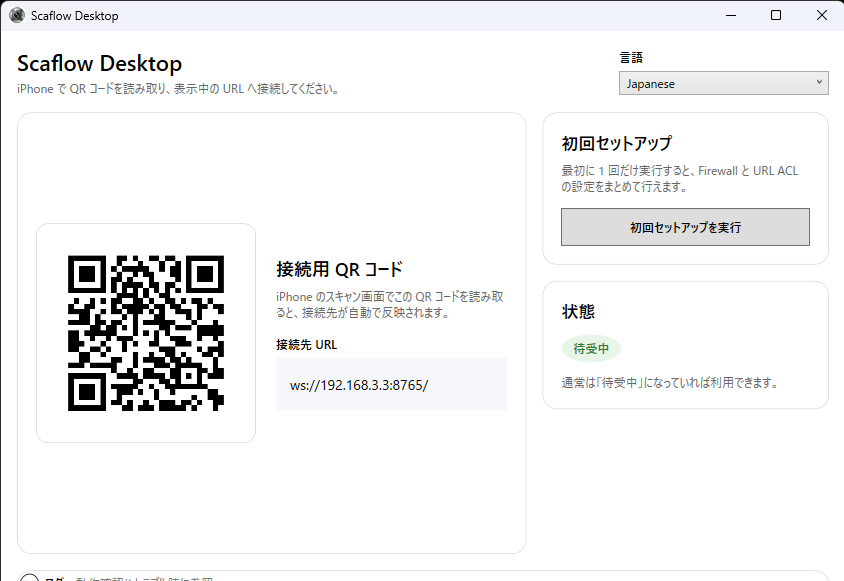
Task: Click the Firewall and URL ACL description text
Action: click(680, 179)
